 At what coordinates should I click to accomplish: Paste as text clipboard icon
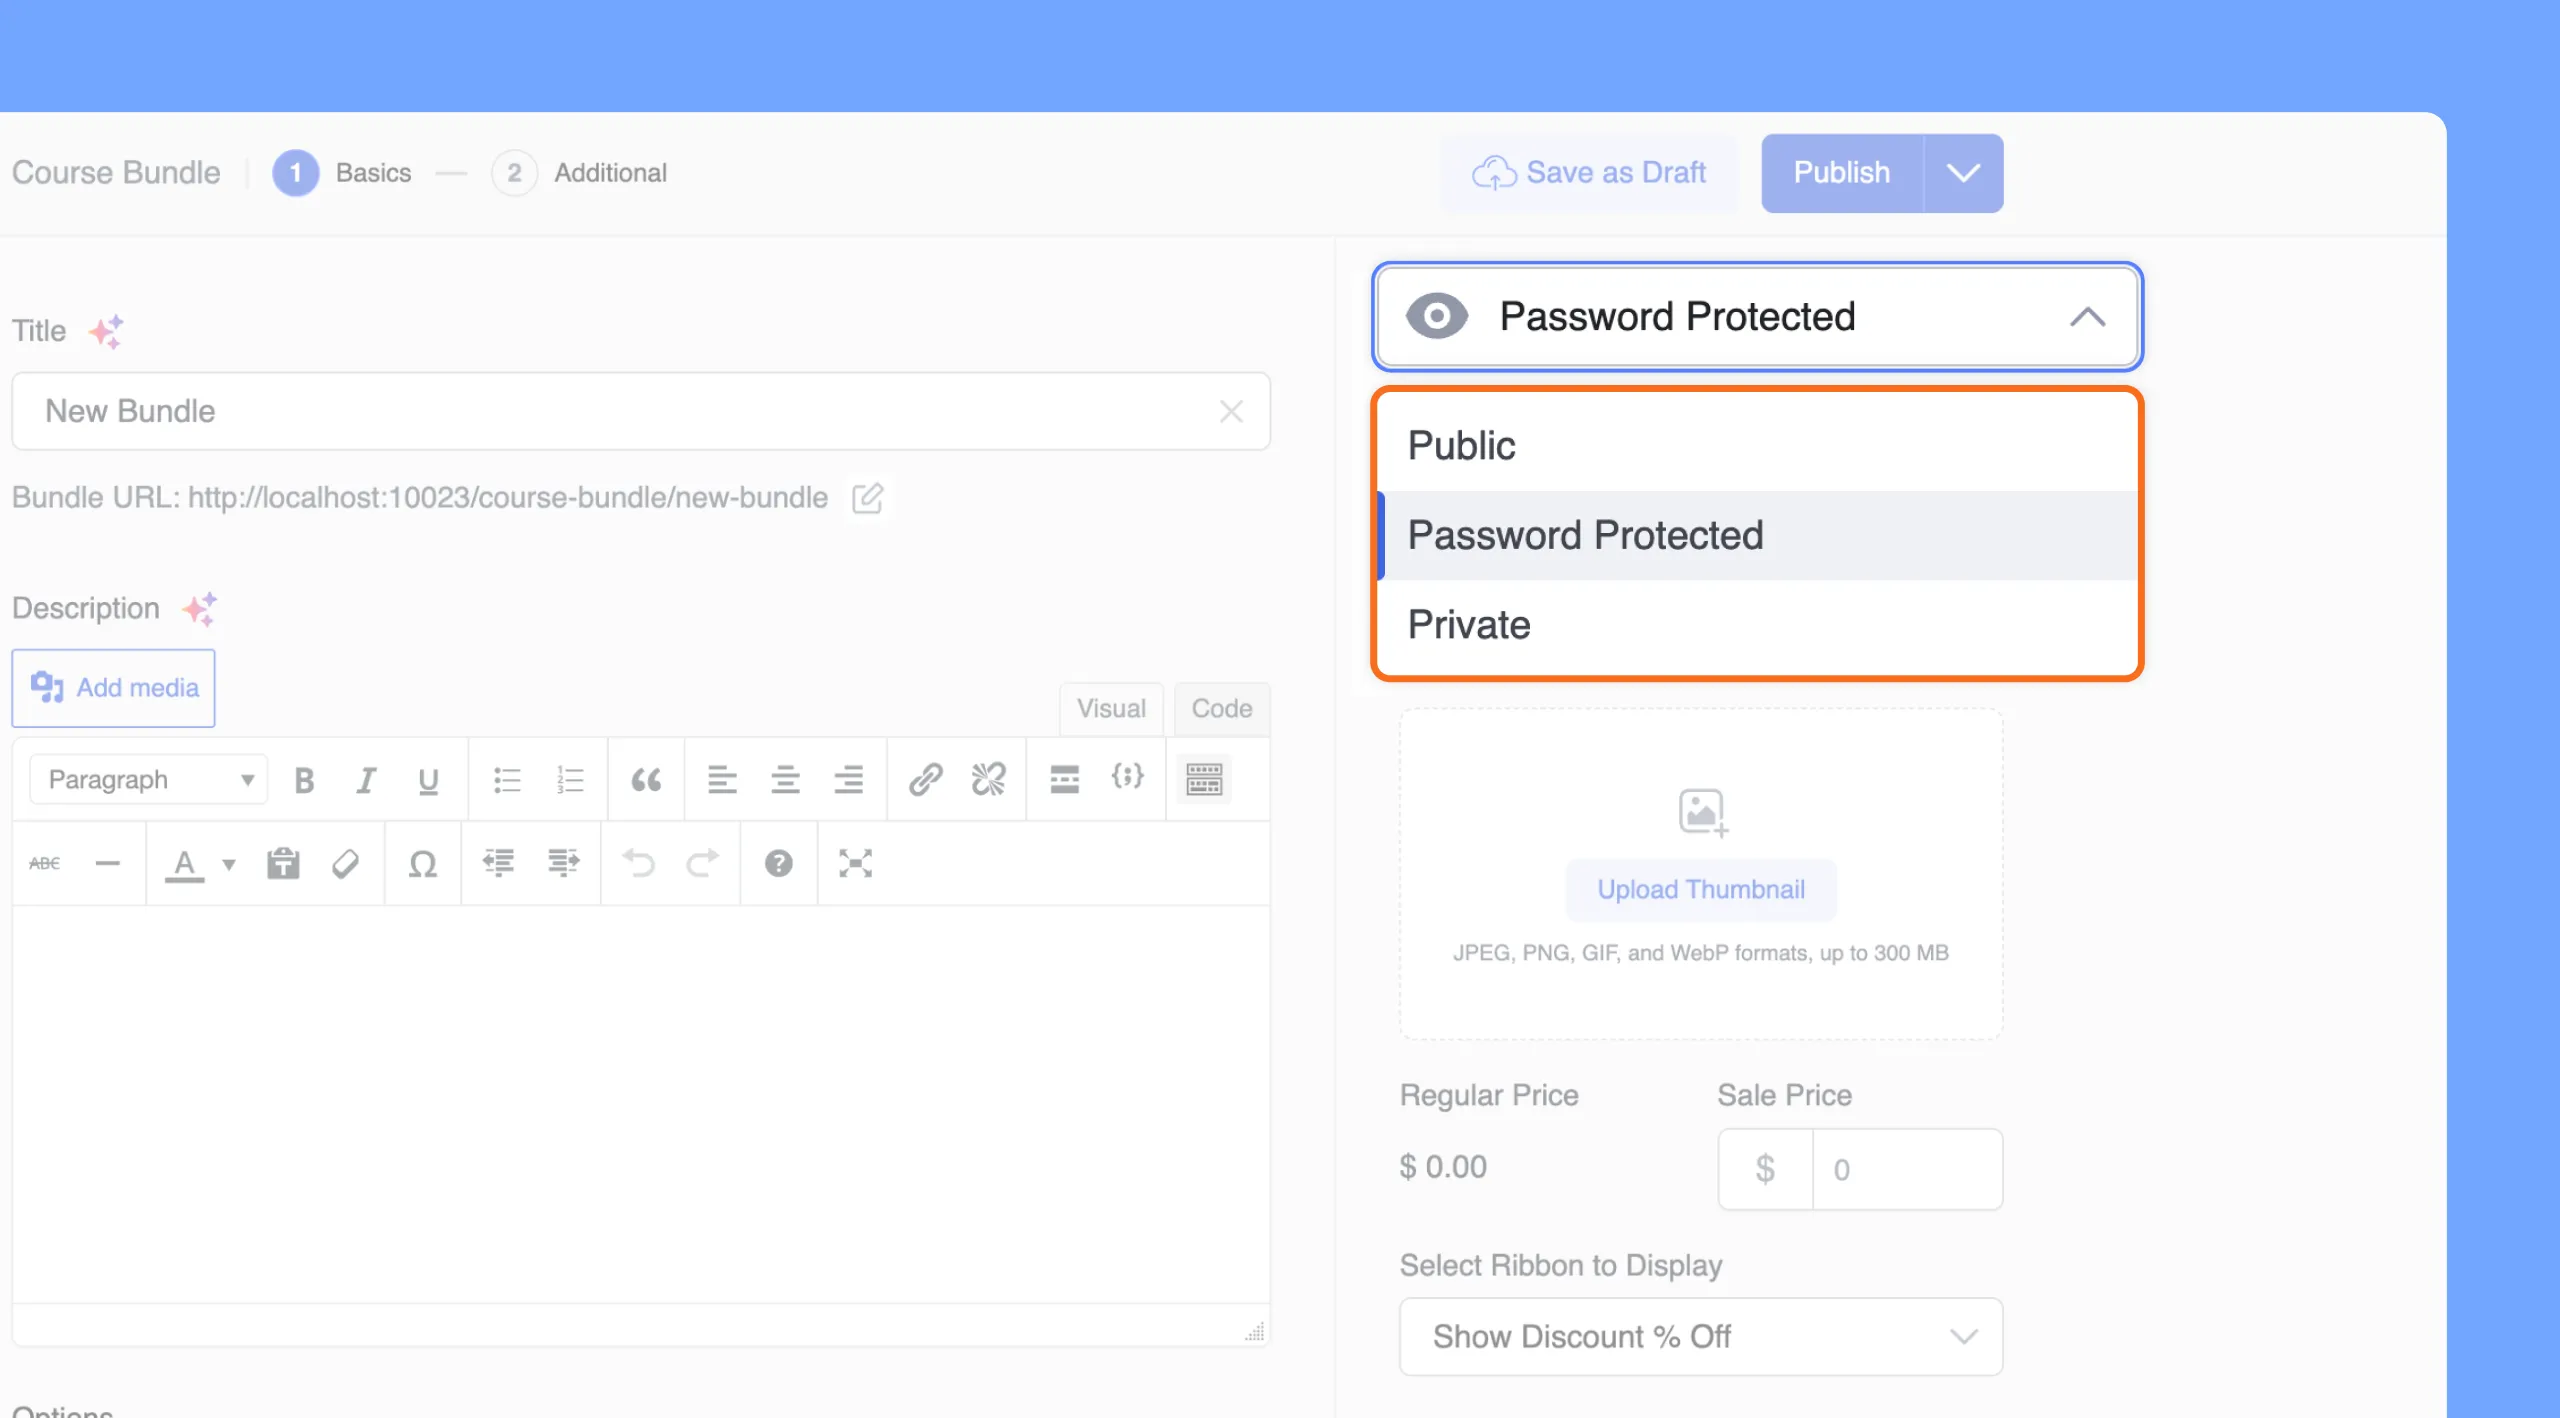(x=283, y=864)
